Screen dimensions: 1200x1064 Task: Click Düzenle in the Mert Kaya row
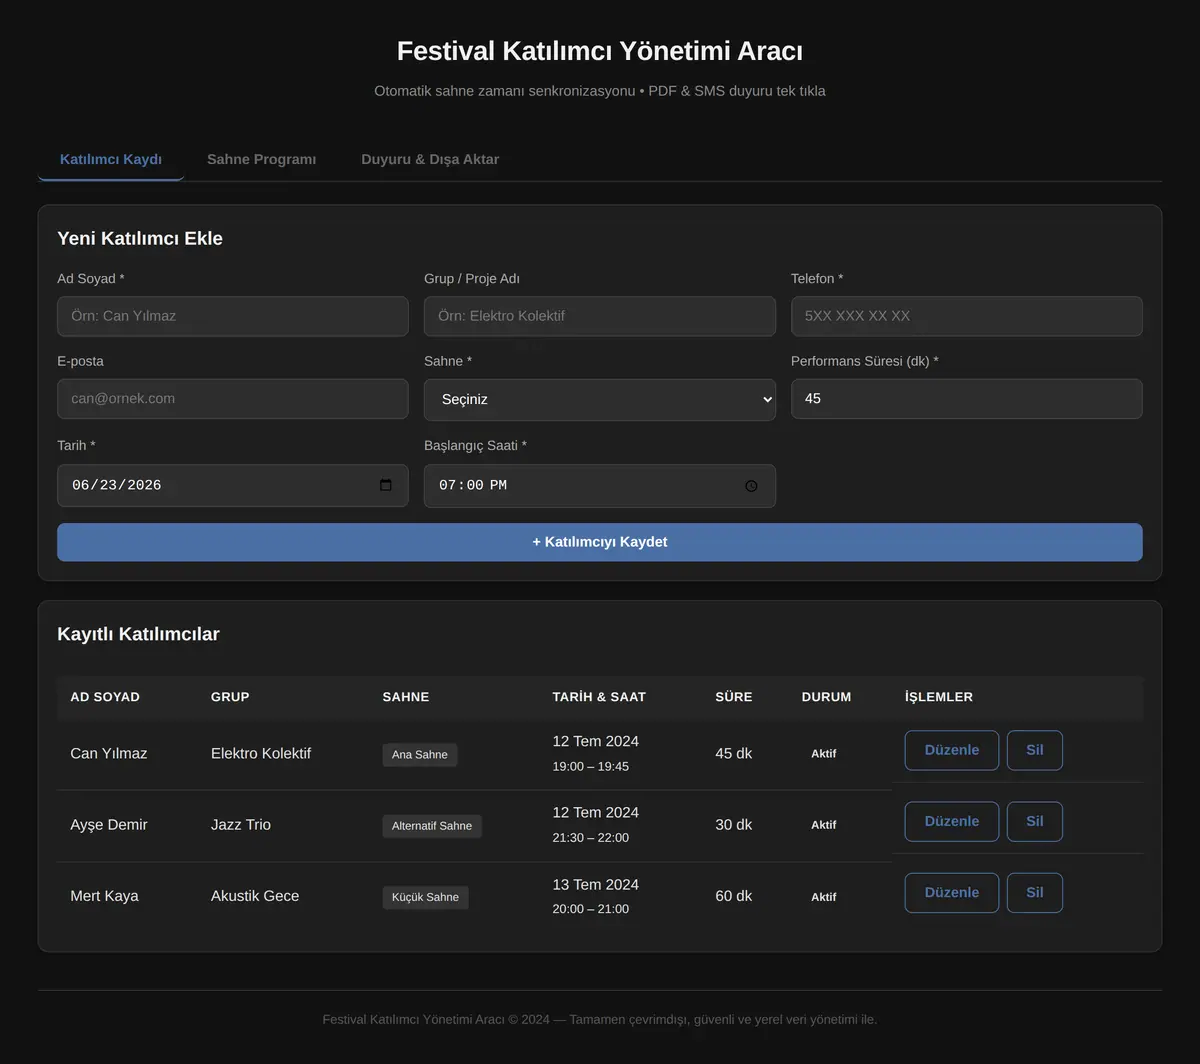(952, 893)
